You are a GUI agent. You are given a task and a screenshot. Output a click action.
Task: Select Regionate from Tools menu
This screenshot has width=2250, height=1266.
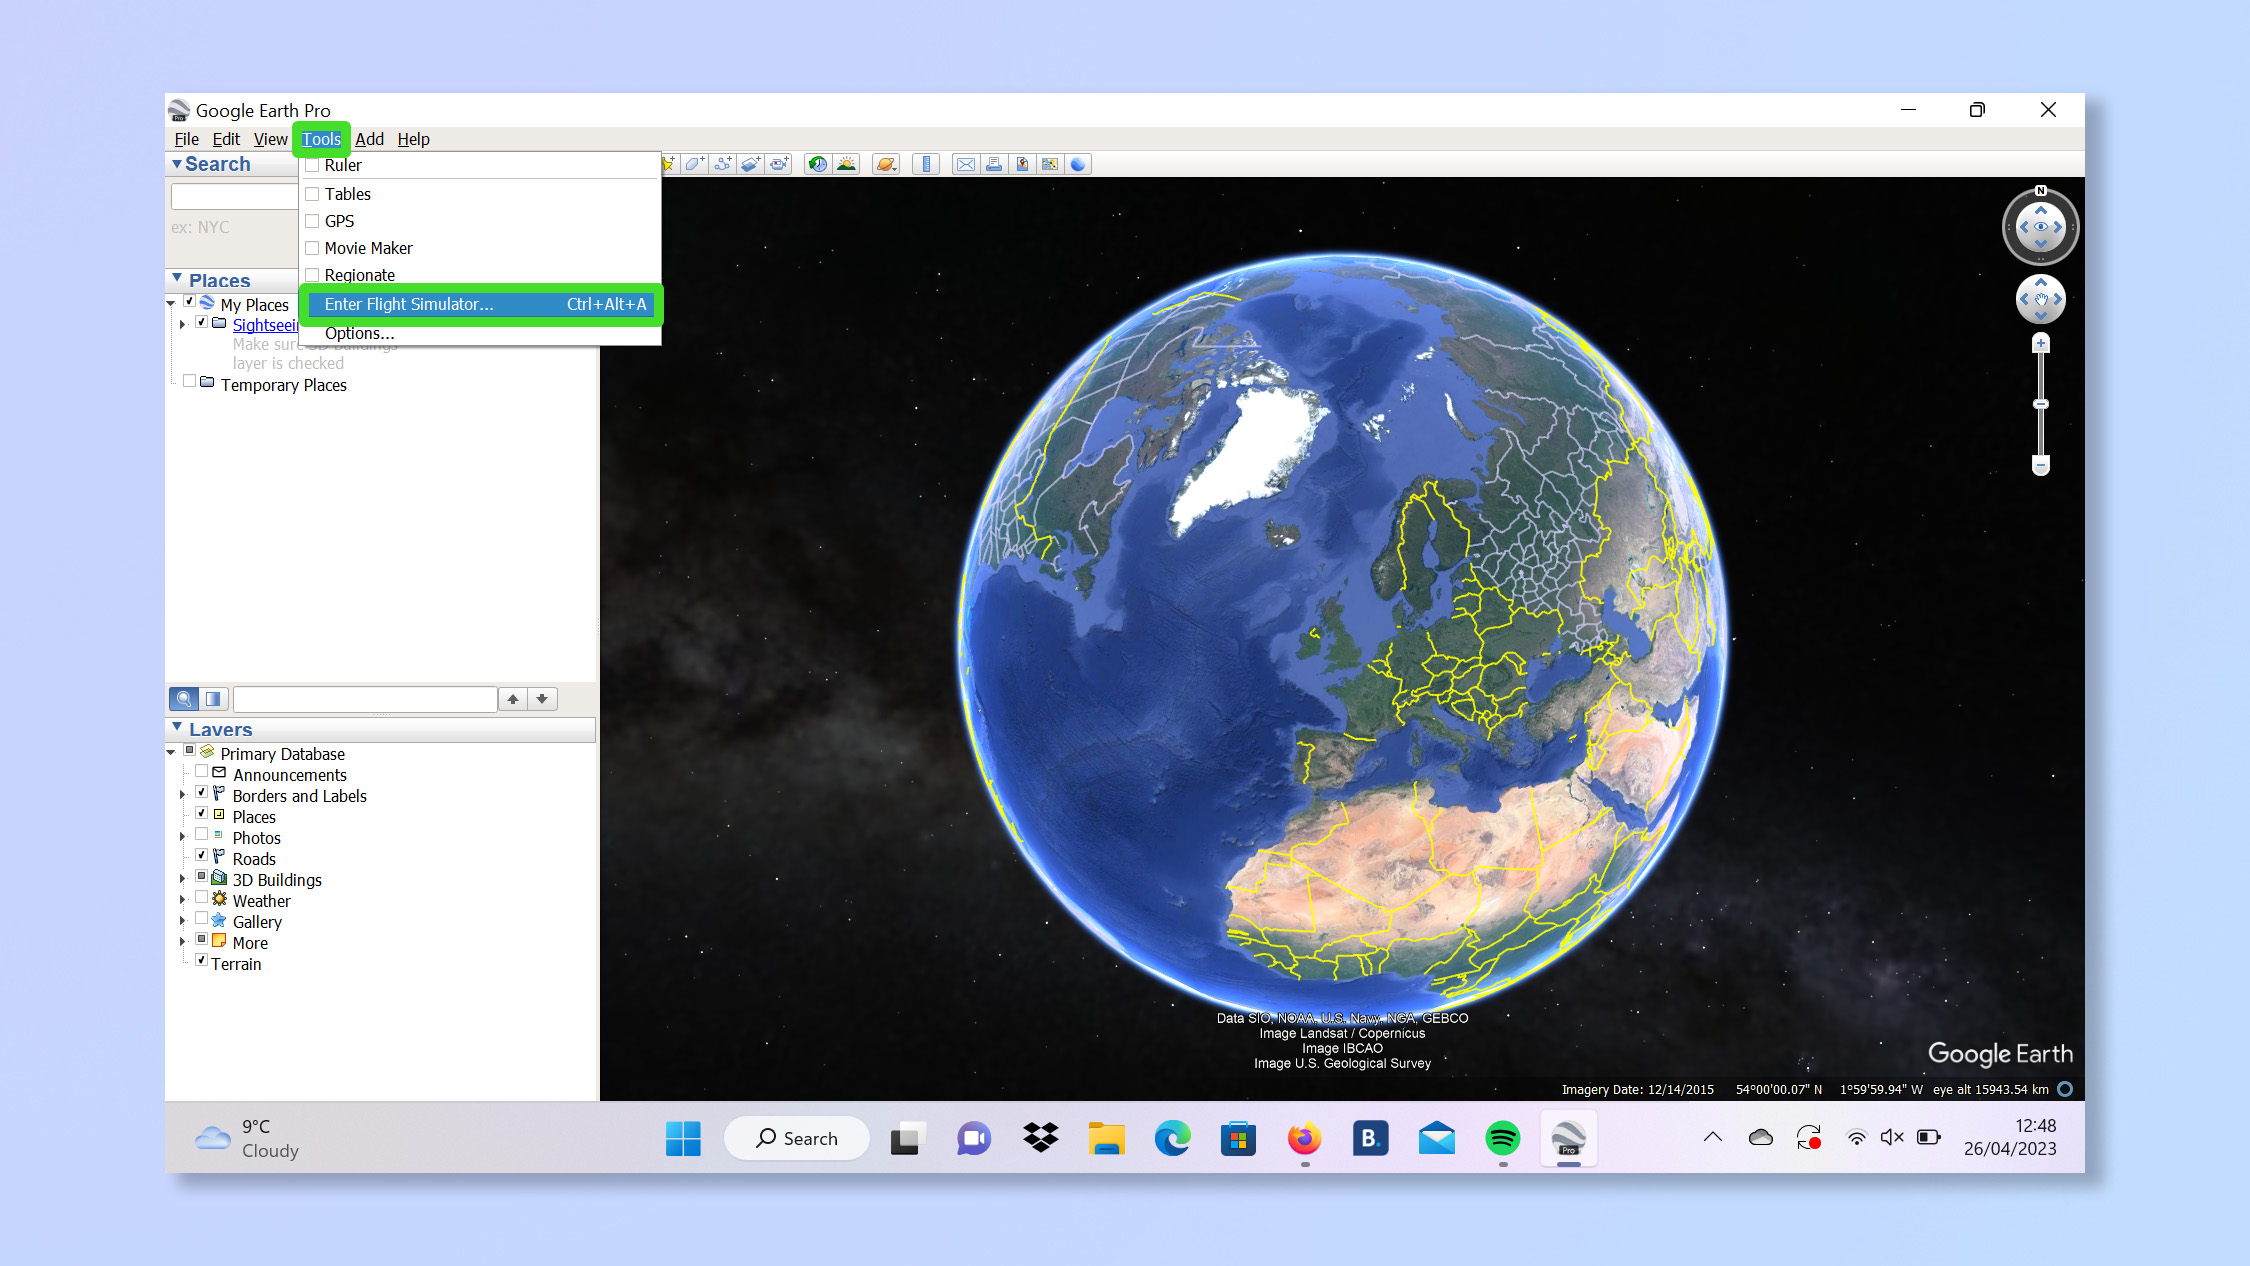tap(359, 275)
